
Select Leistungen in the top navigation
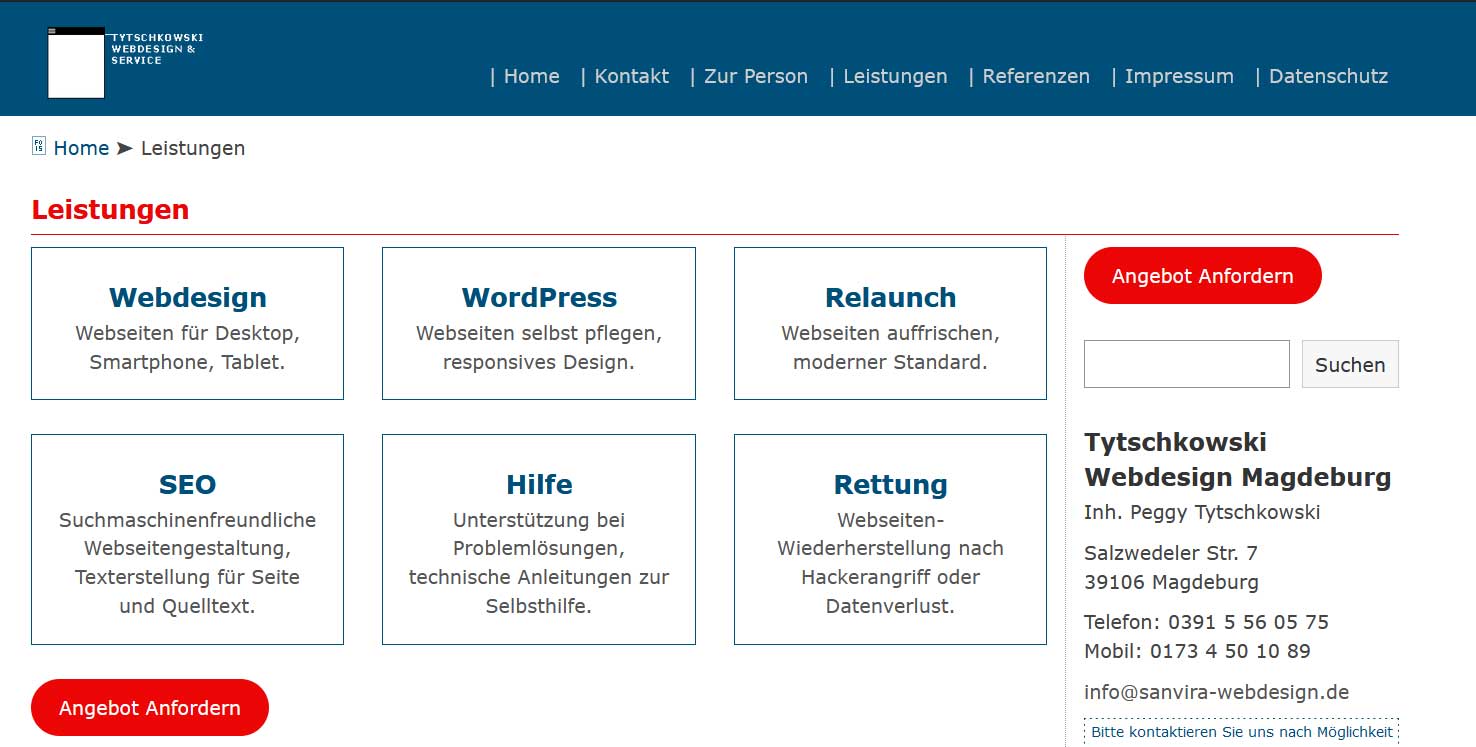[895, 76]
